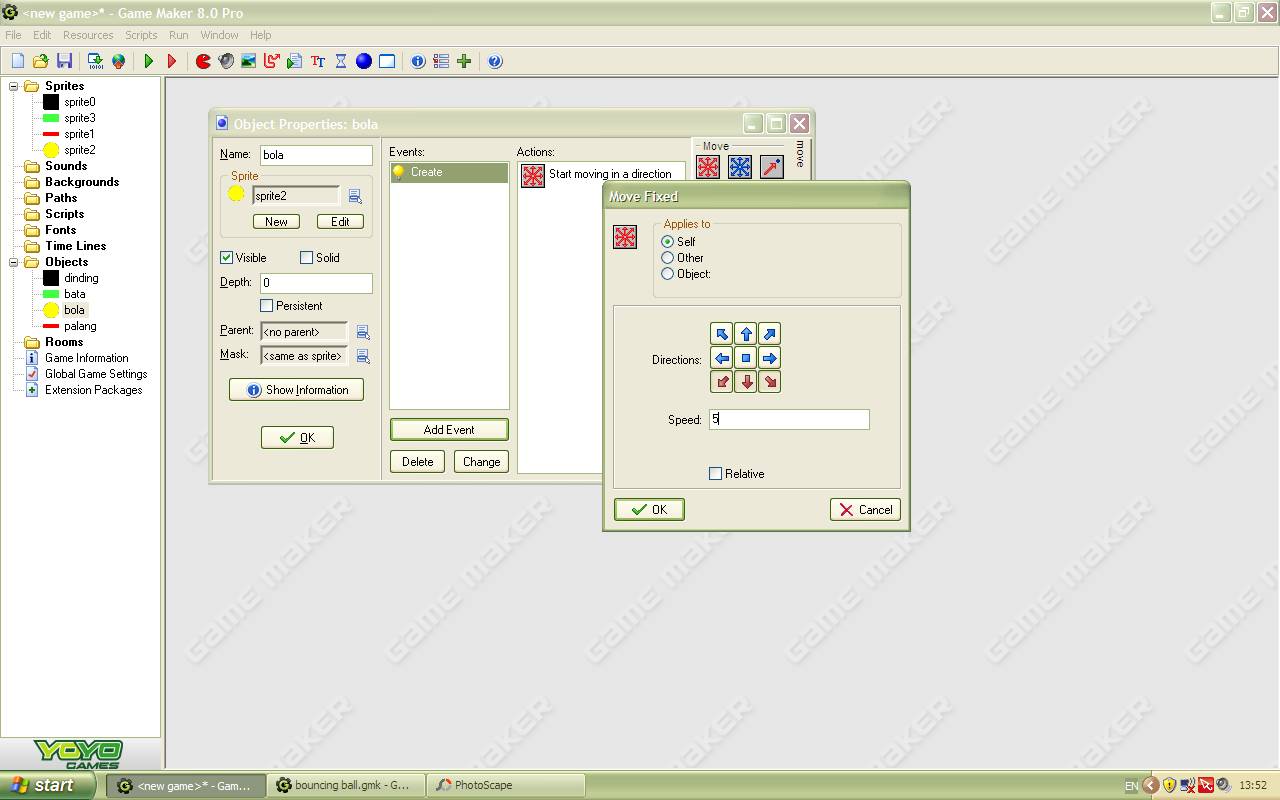Click Cancel in Move Fixed dialog
Screen dimensions: 1280x800
(865, 509)
